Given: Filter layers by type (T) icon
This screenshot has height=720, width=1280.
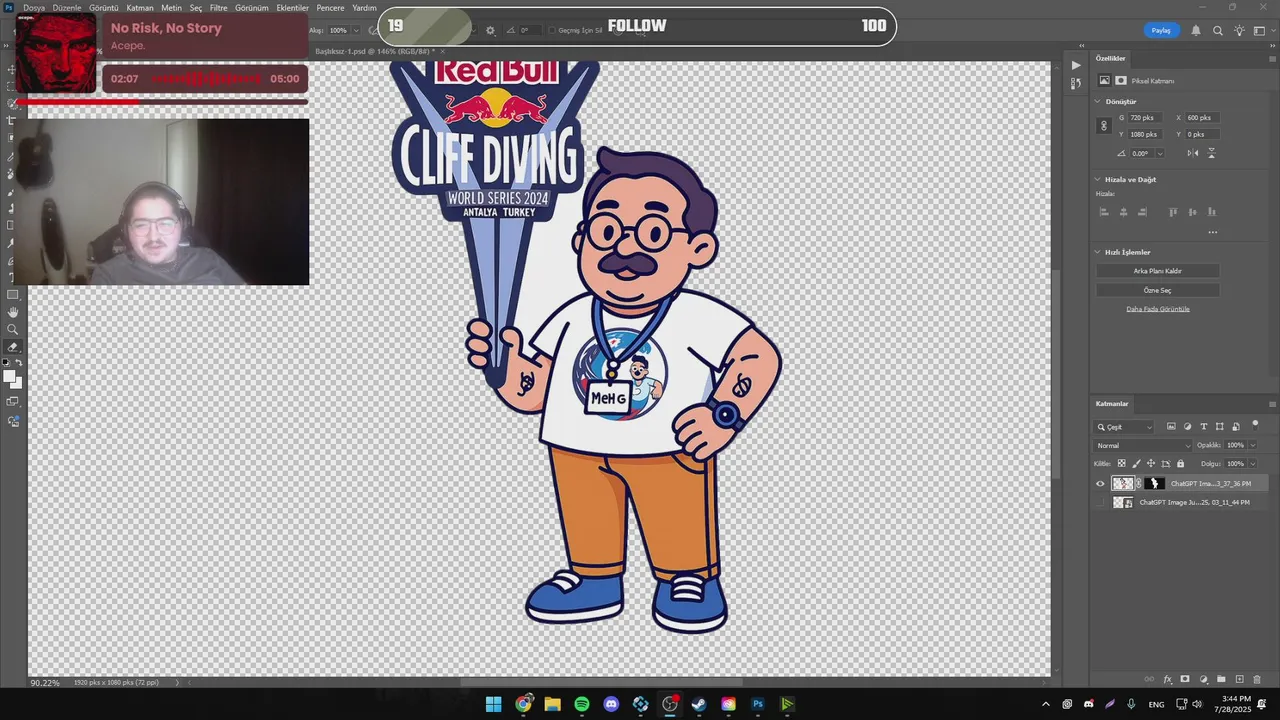Looking at the screenshot, I should point(1204,426).
